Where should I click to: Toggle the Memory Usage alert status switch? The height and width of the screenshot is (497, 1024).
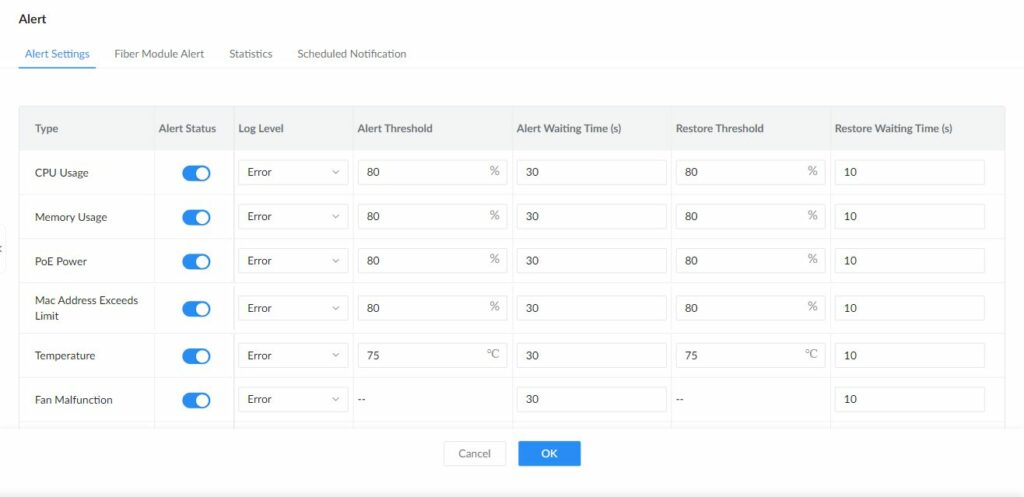click(x=196, y=217)
